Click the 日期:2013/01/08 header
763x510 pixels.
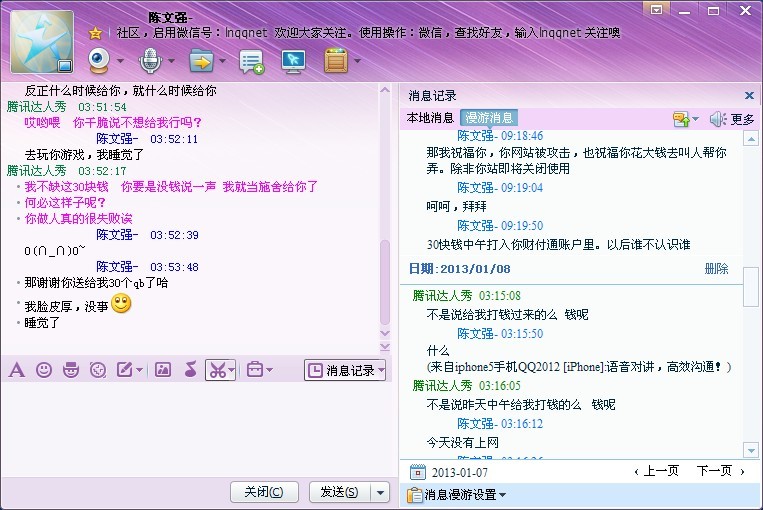[459, 269]
